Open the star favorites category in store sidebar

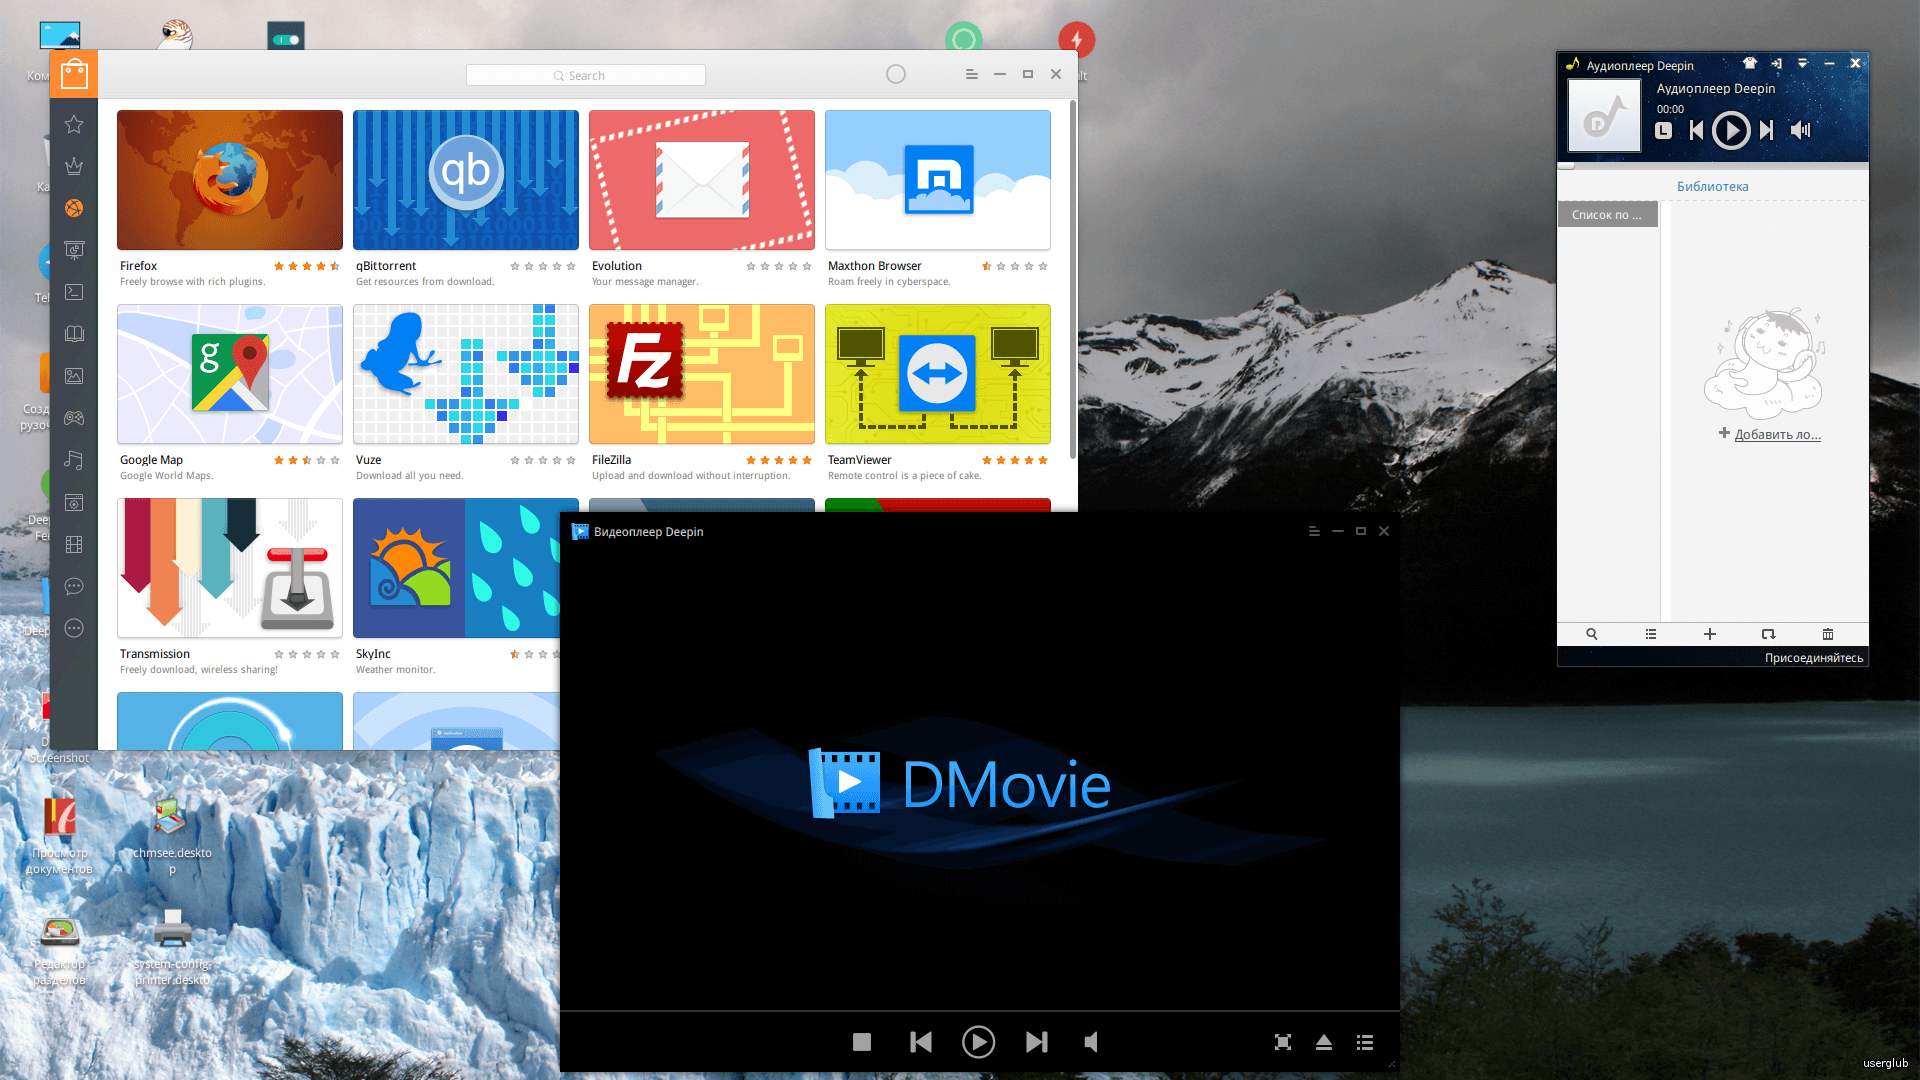click(74, 124)
